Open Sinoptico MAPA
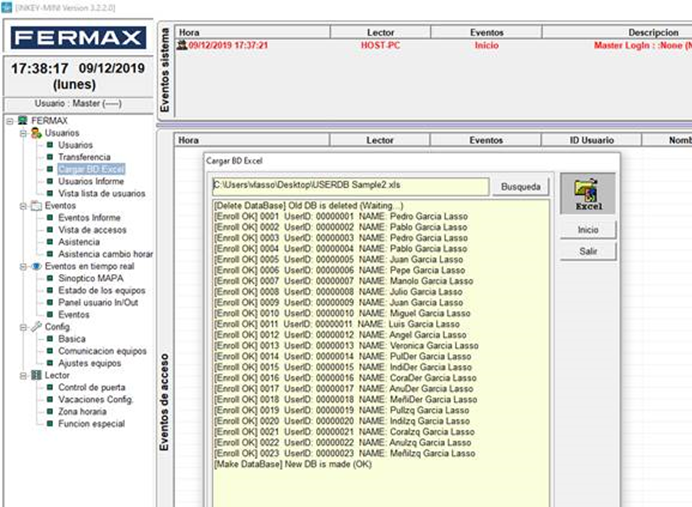The image size is (692, 507). [x=90, y=278]
